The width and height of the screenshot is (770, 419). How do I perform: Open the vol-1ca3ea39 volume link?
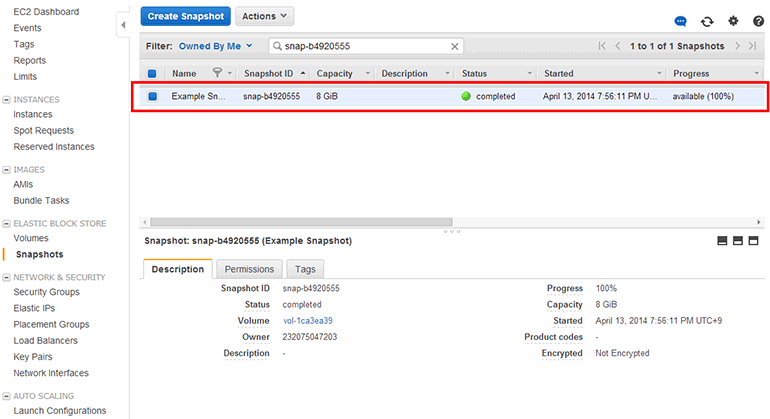[x=307, y=321]
